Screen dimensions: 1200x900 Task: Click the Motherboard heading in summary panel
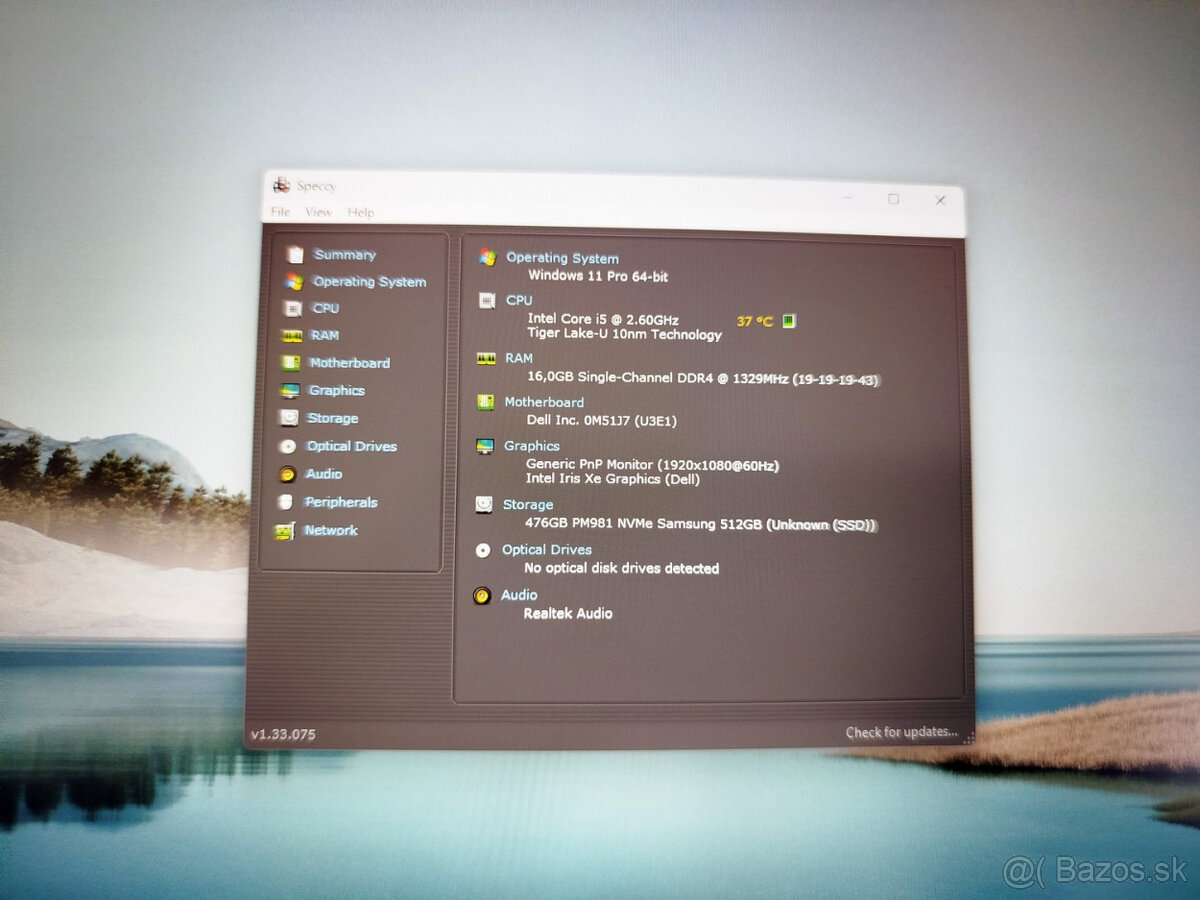pos(544,402)
